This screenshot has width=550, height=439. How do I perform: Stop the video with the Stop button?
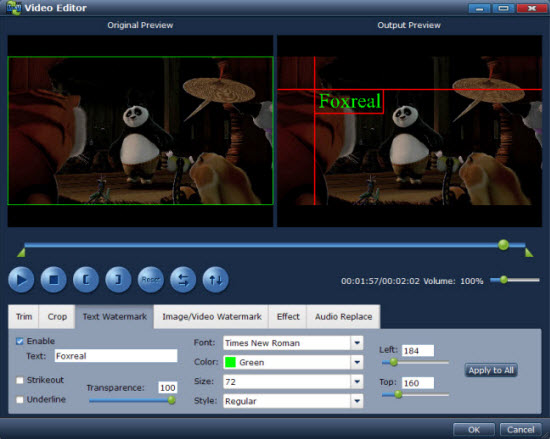[x=53, y=279]
